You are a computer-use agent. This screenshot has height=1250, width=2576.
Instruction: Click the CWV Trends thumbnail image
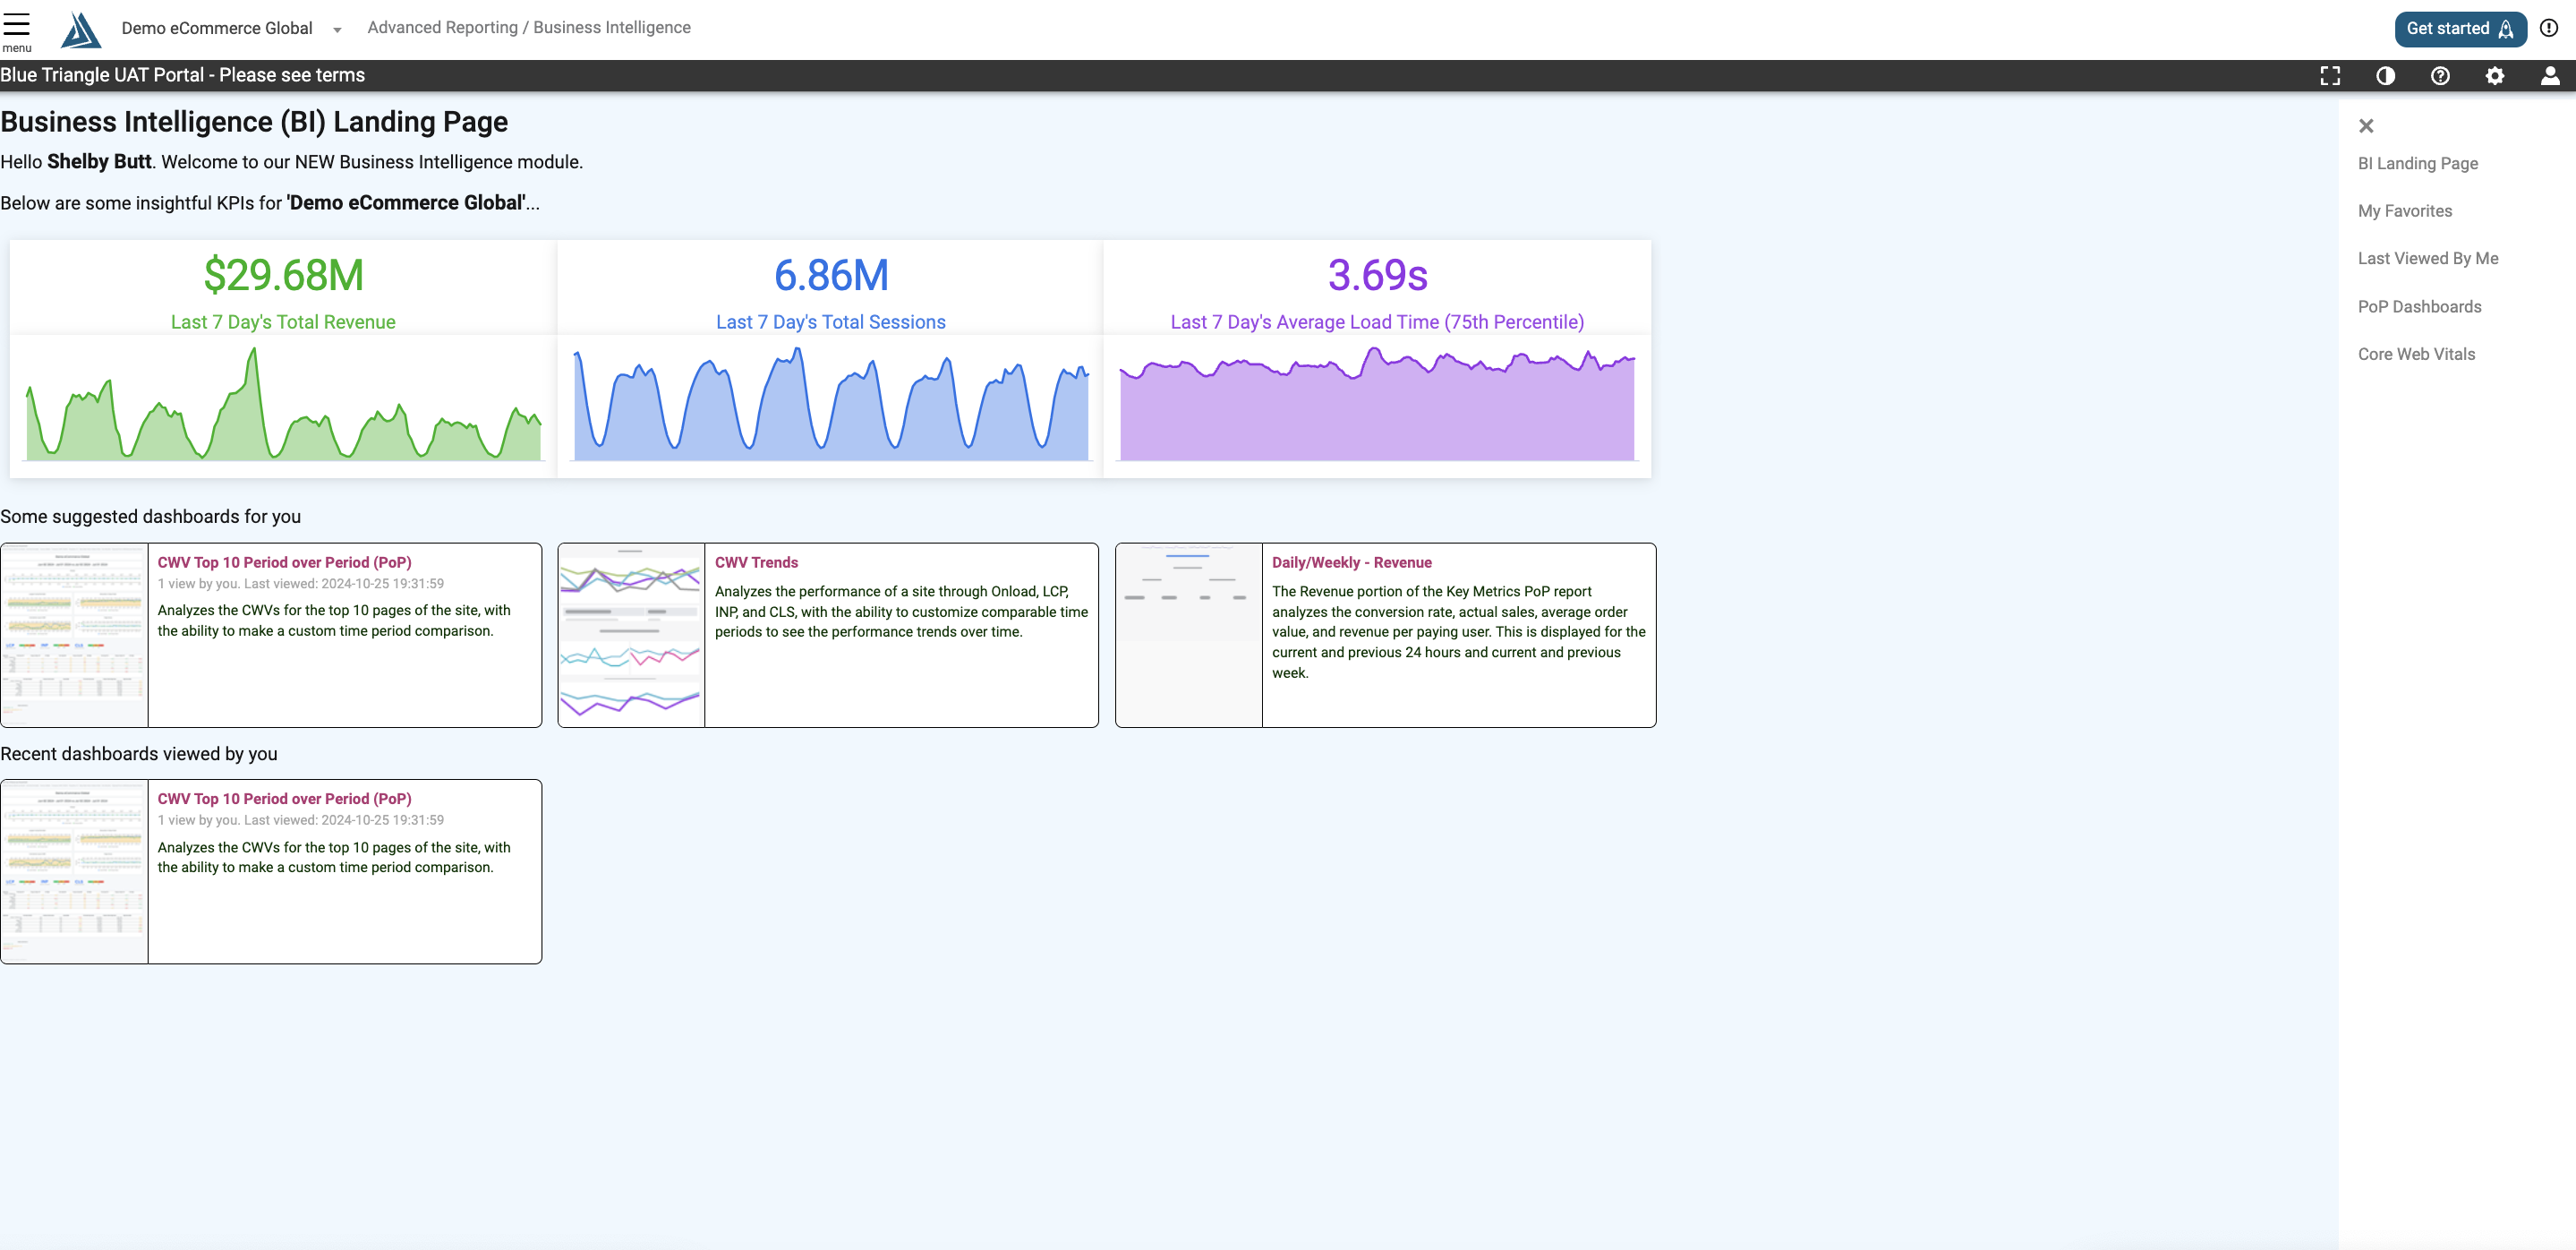(631, 635)
